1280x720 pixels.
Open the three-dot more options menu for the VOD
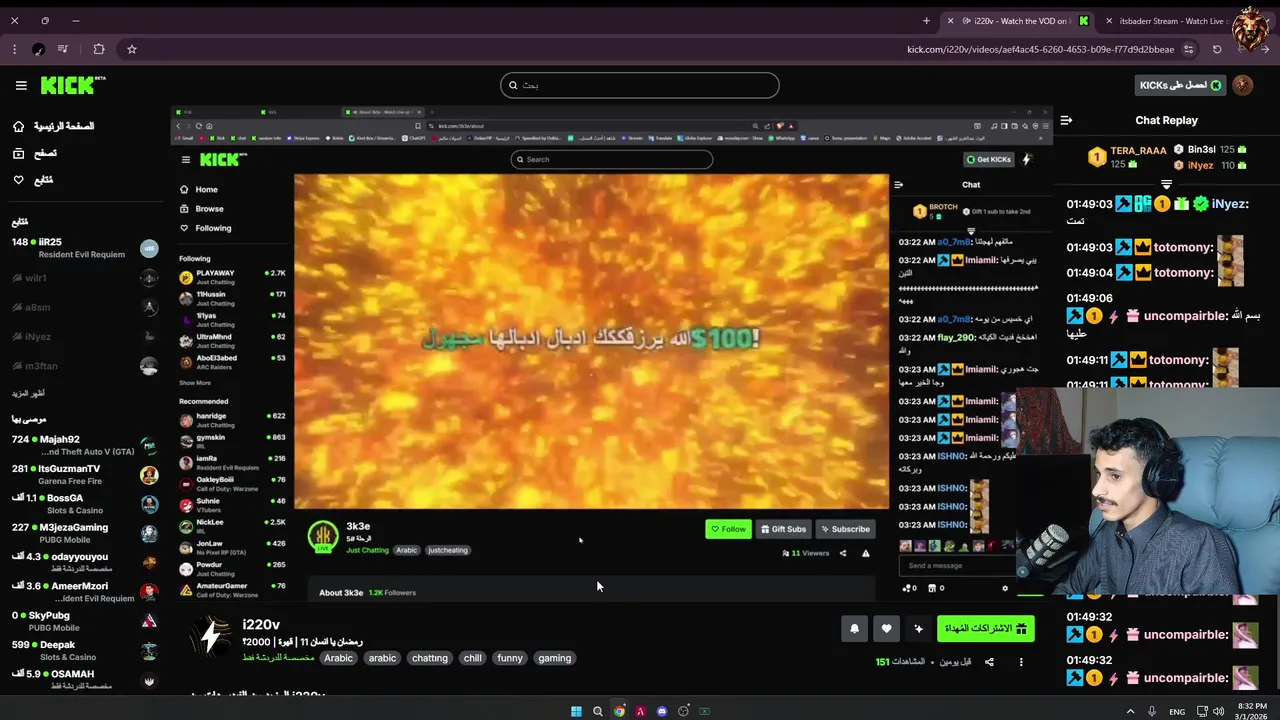(x=1021, y=662)
